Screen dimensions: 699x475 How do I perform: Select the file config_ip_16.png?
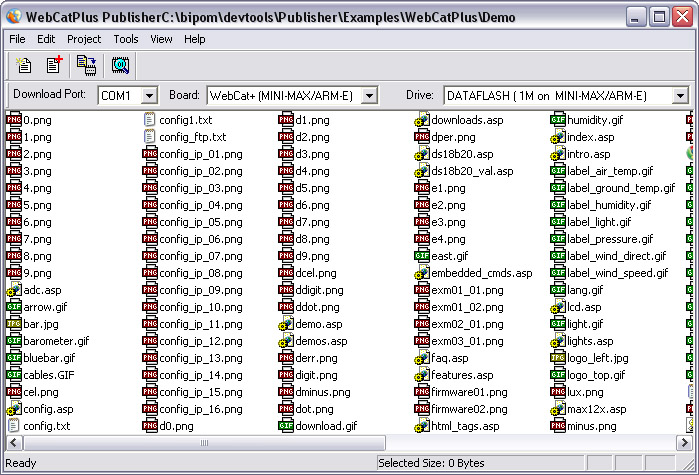tap(201, 409)
